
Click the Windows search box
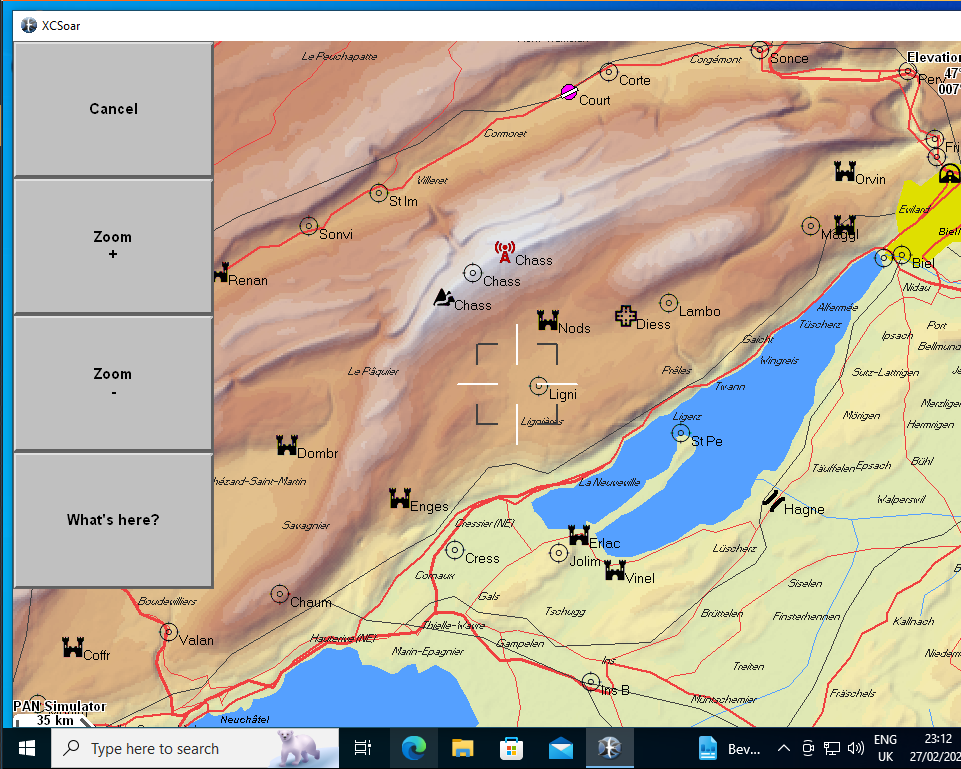195,748
